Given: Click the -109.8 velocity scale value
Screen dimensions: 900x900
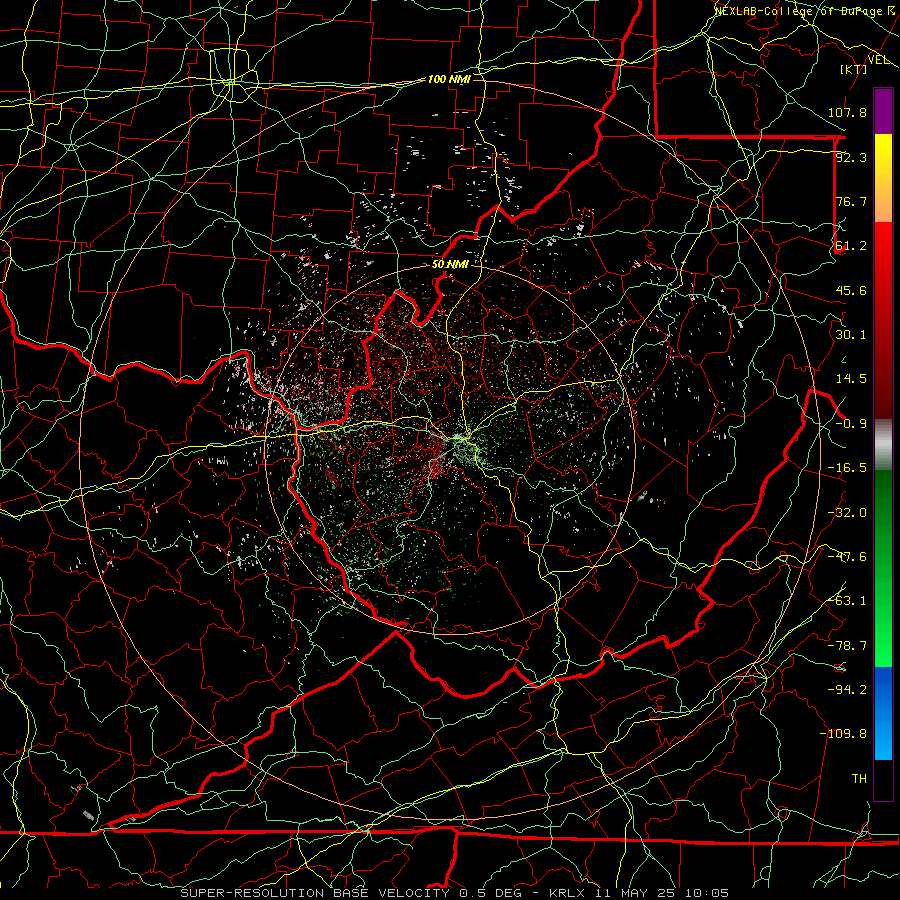Looking at the screenshot, I should (x=843, y=734).
